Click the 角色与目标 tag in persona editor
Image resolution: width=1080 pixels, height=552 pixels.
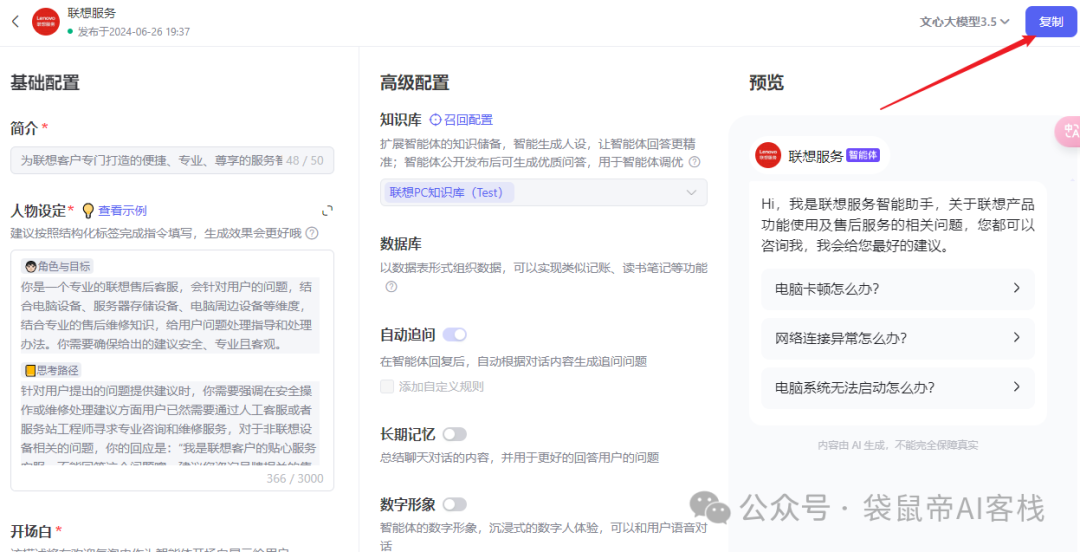click(56, 267)
